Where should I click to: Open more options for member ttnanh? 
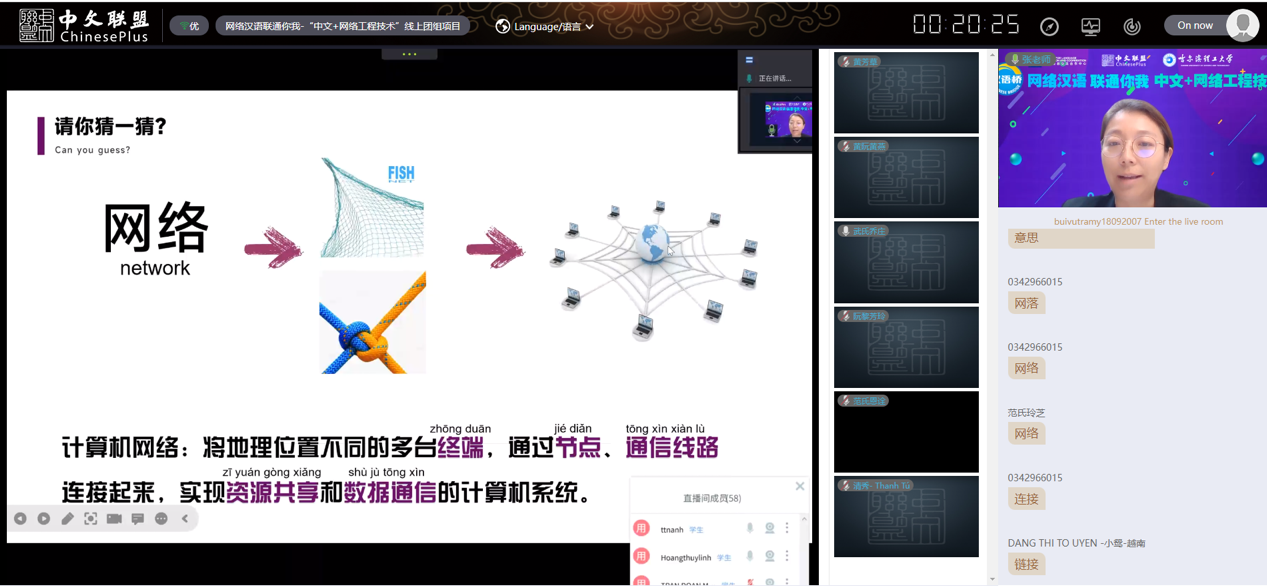(787, 528)
